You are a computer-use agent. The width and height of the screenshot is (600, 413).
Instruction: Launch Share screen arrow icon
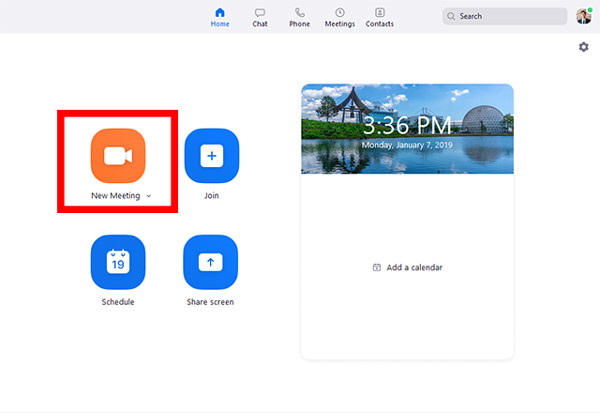click(x=210, y=262)
